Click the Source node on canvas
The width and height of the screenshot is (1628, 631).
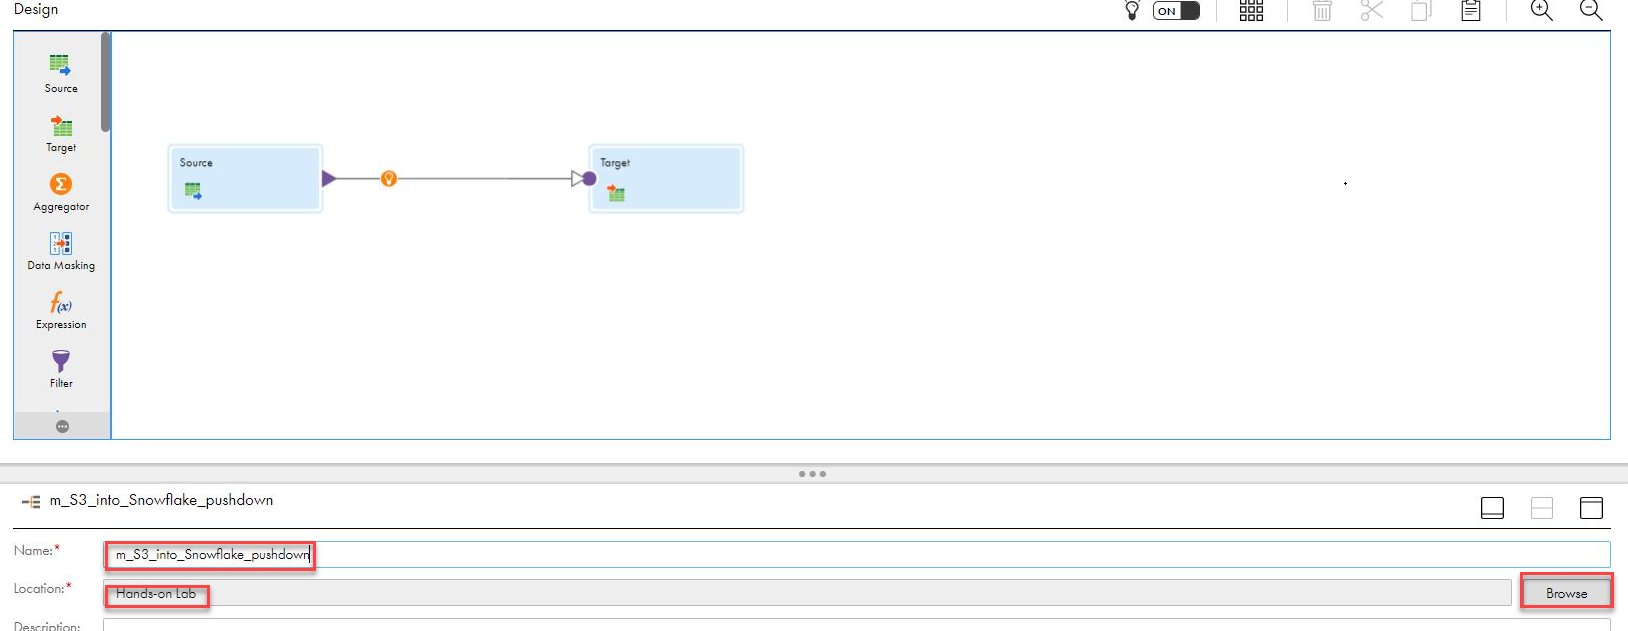(245, 178)
